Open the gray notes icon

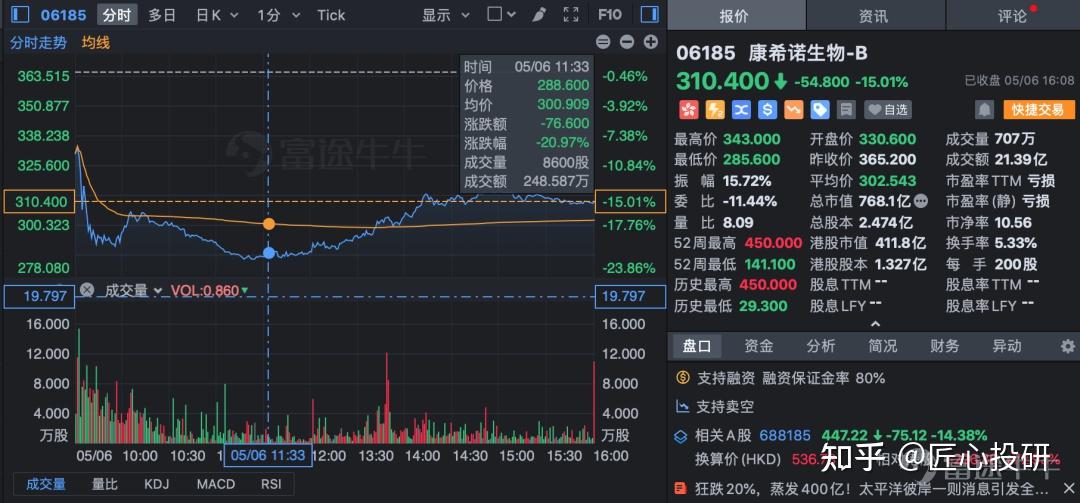pyautogui.click(x=846, y=109)
